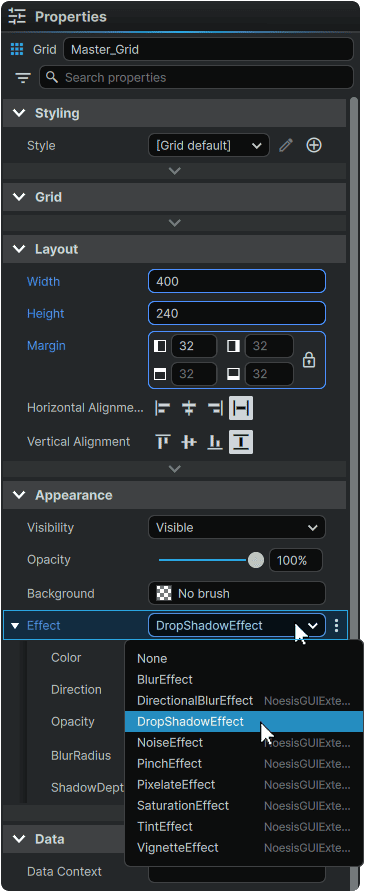Choose PixelateEffect from the list

click(244, 785)
